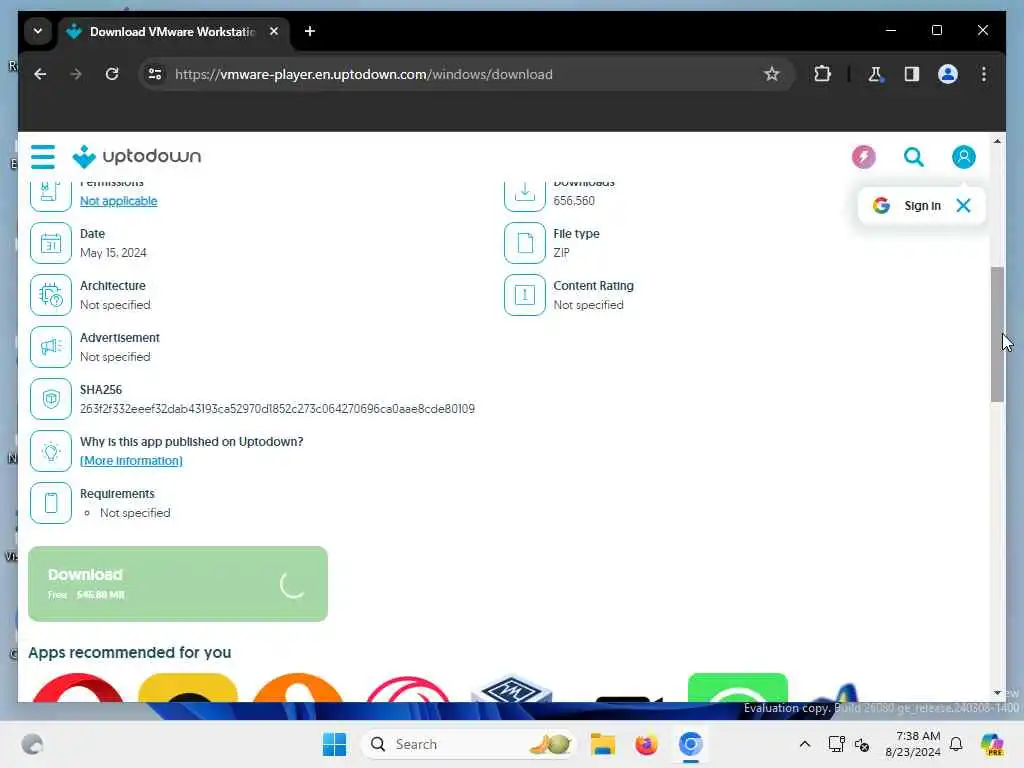
Task: Click the File type document icon
Action: click(524, 243)
